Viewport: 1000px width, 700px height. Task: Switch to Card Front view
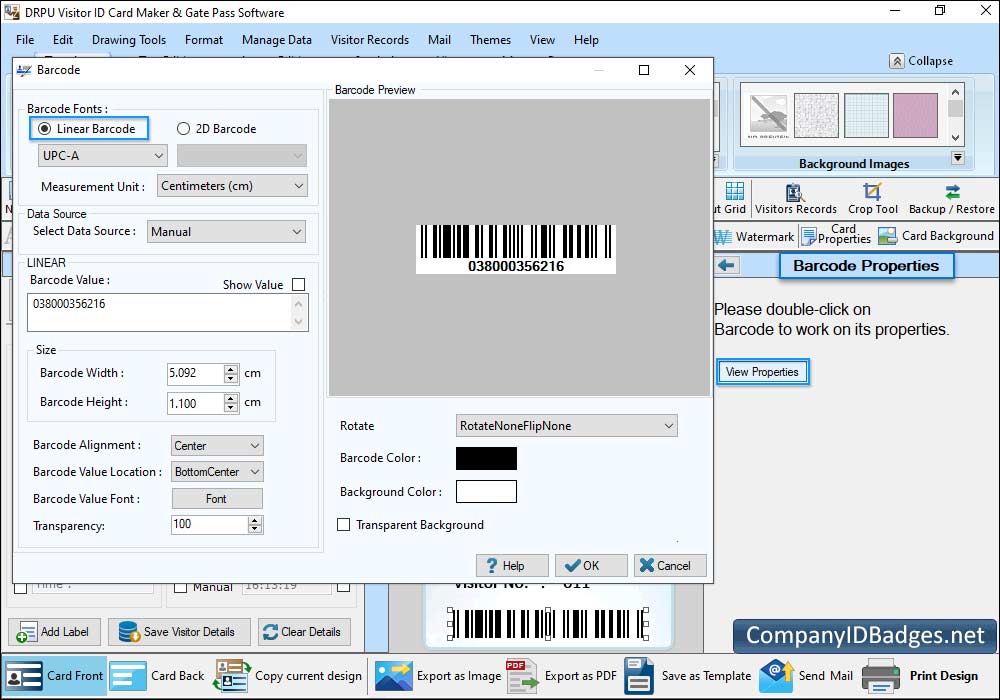[x=54, y=676]
